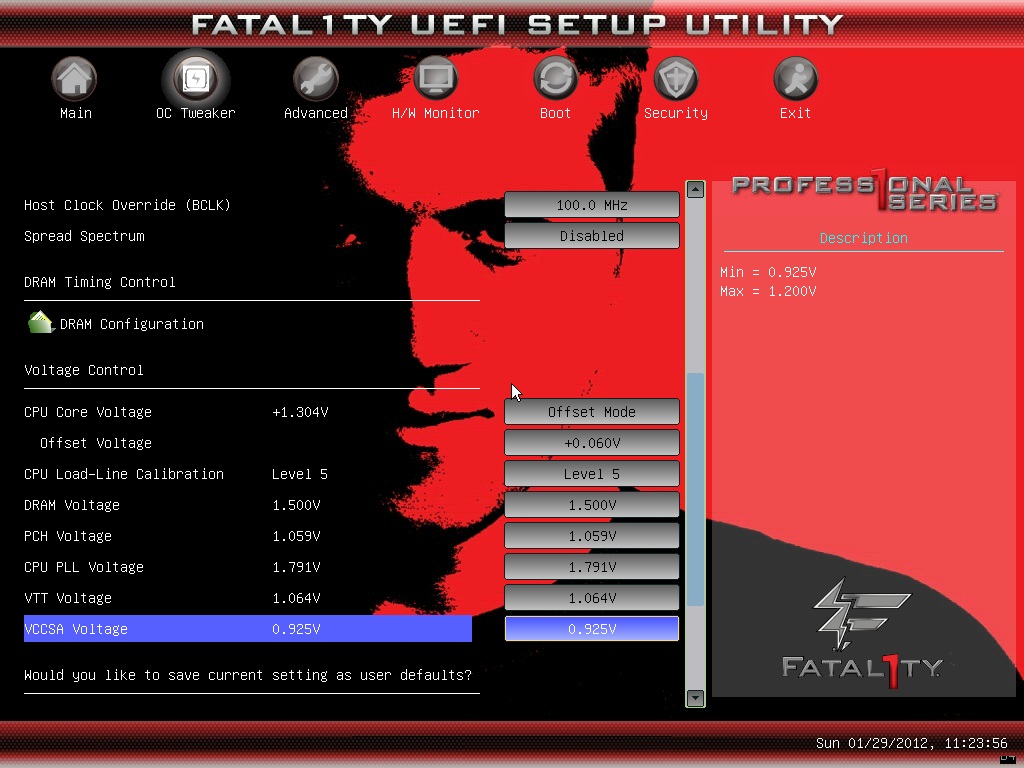Open the Main menu house icon
This screenshot has width=1024, height=768.
click(x=74, y=79)
